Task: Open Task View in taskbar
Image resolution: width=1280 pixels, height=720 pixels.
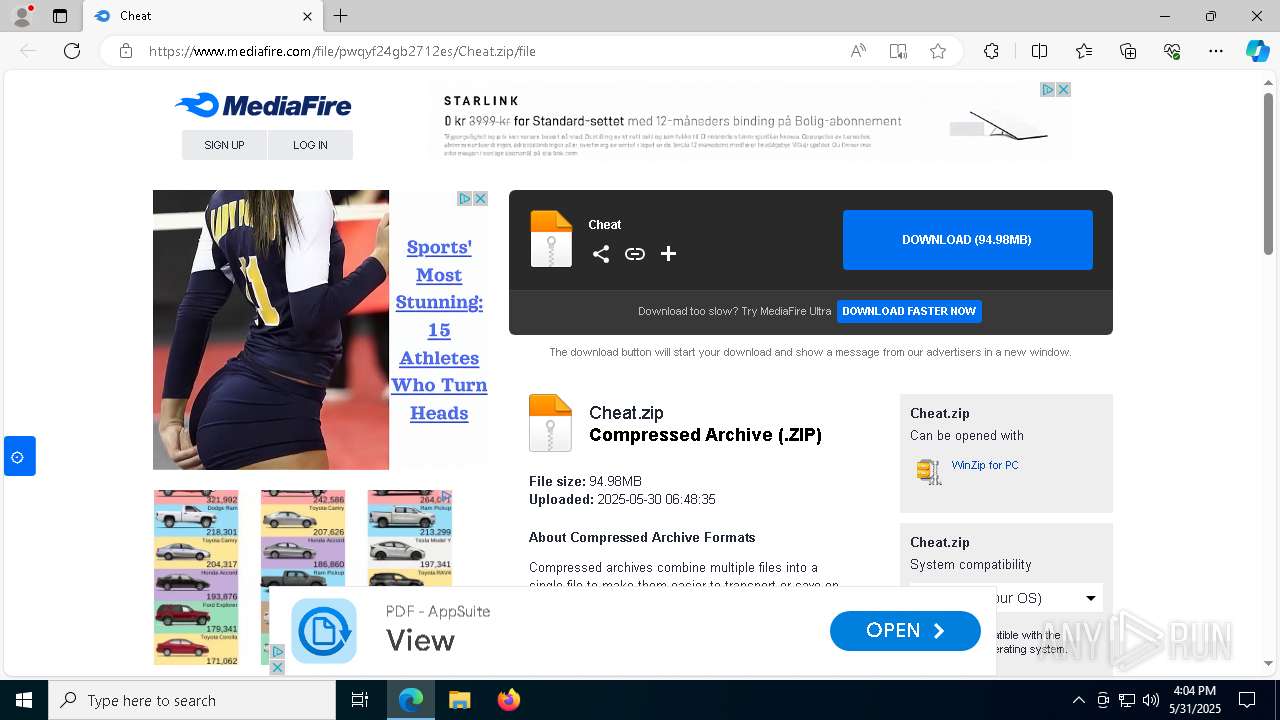Action: [x=360, y=700]
